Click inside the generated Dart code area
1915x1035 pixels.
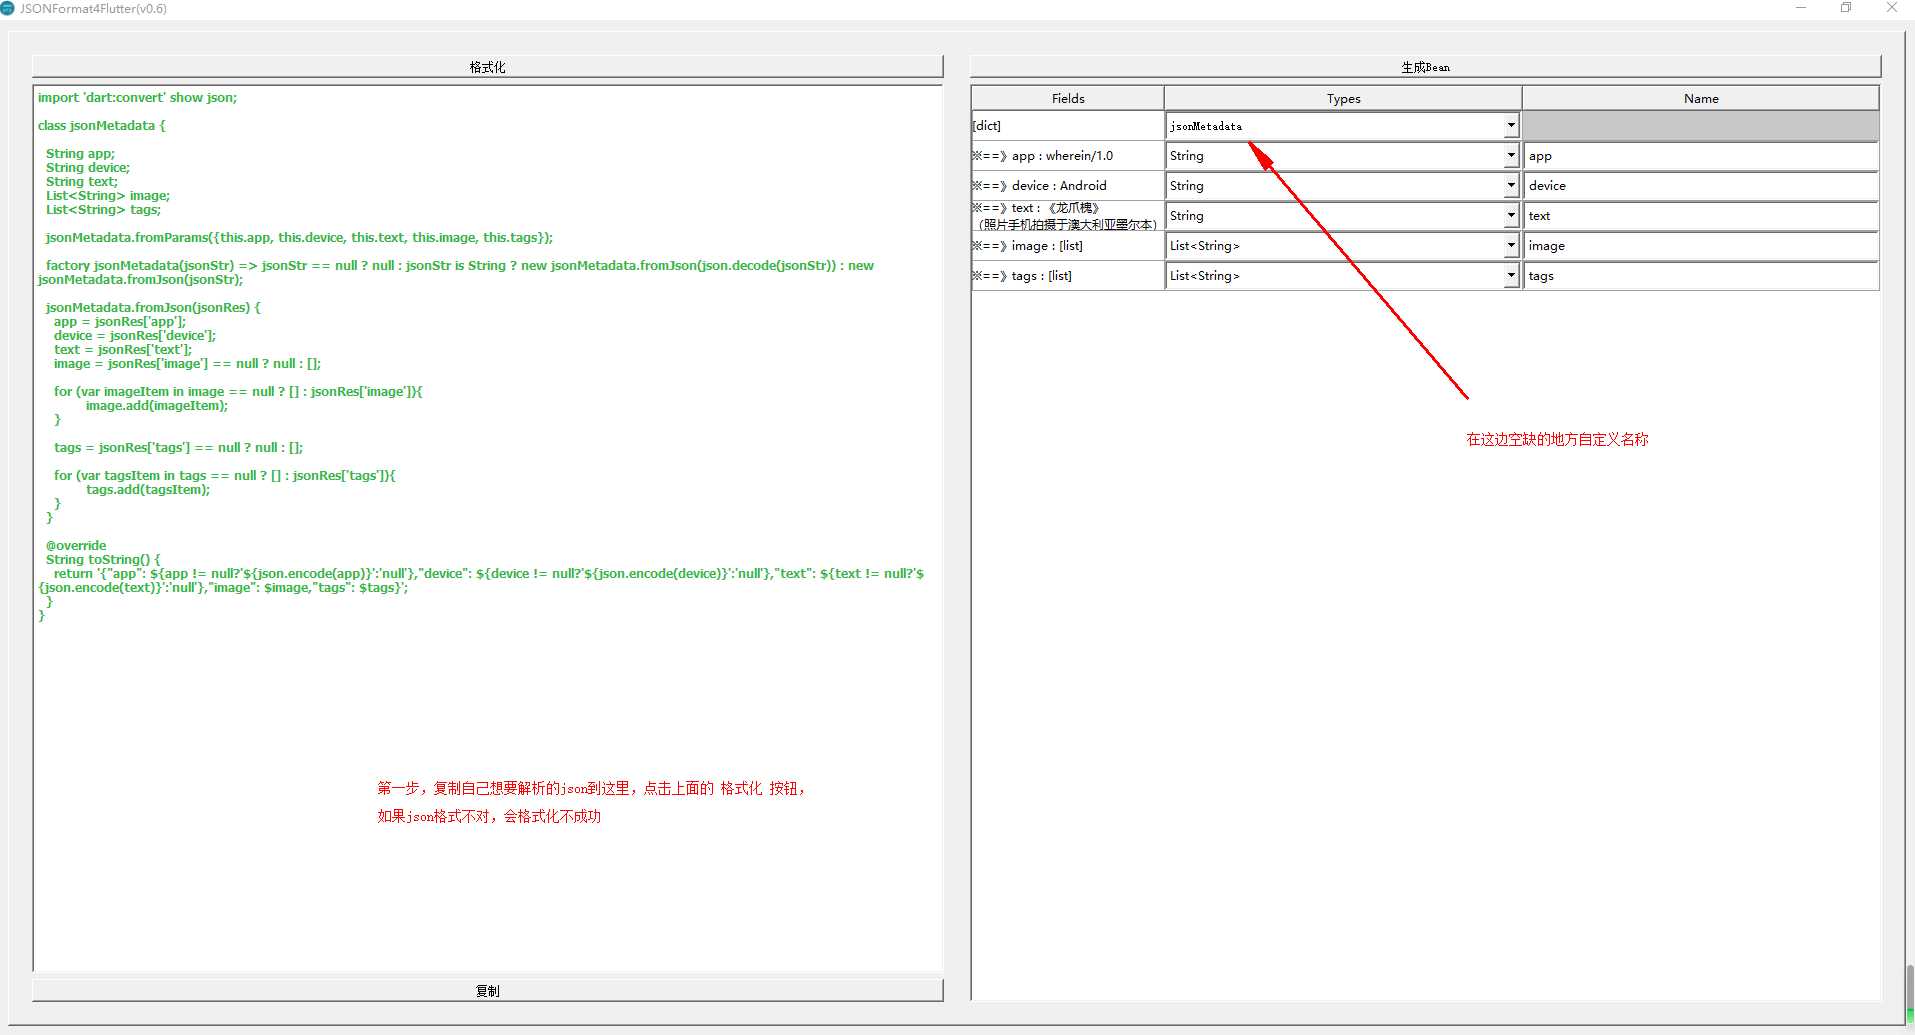(487, 700)
